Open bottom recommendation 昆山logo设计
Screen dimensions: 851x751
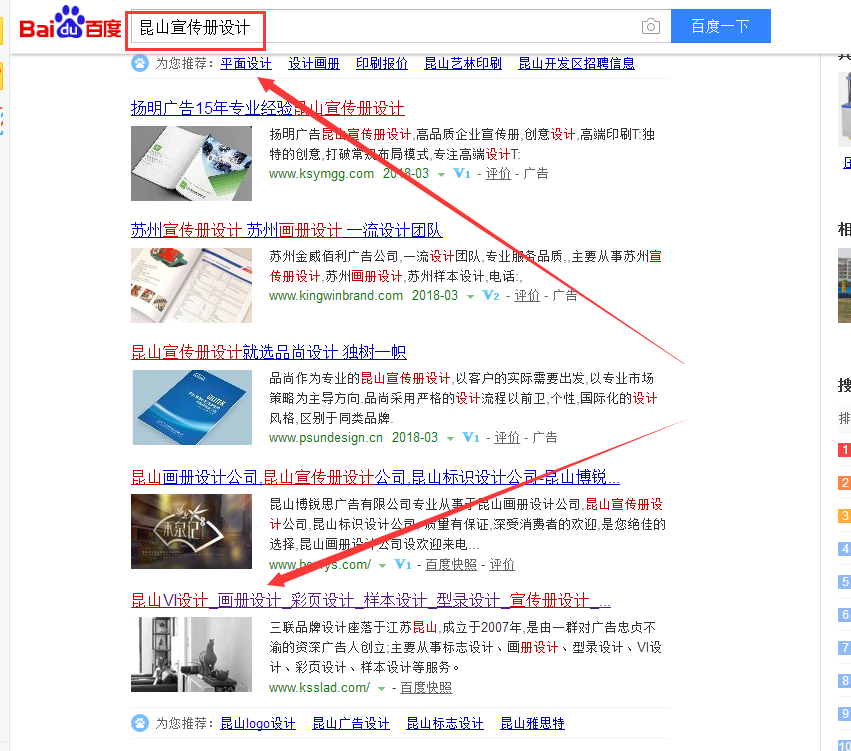258,723
